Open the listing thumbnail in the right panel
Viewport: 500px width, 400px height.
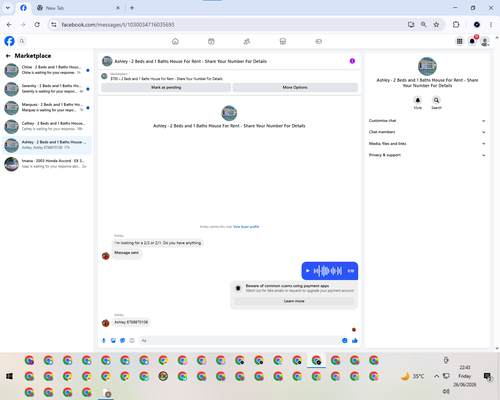pos(427,66)
